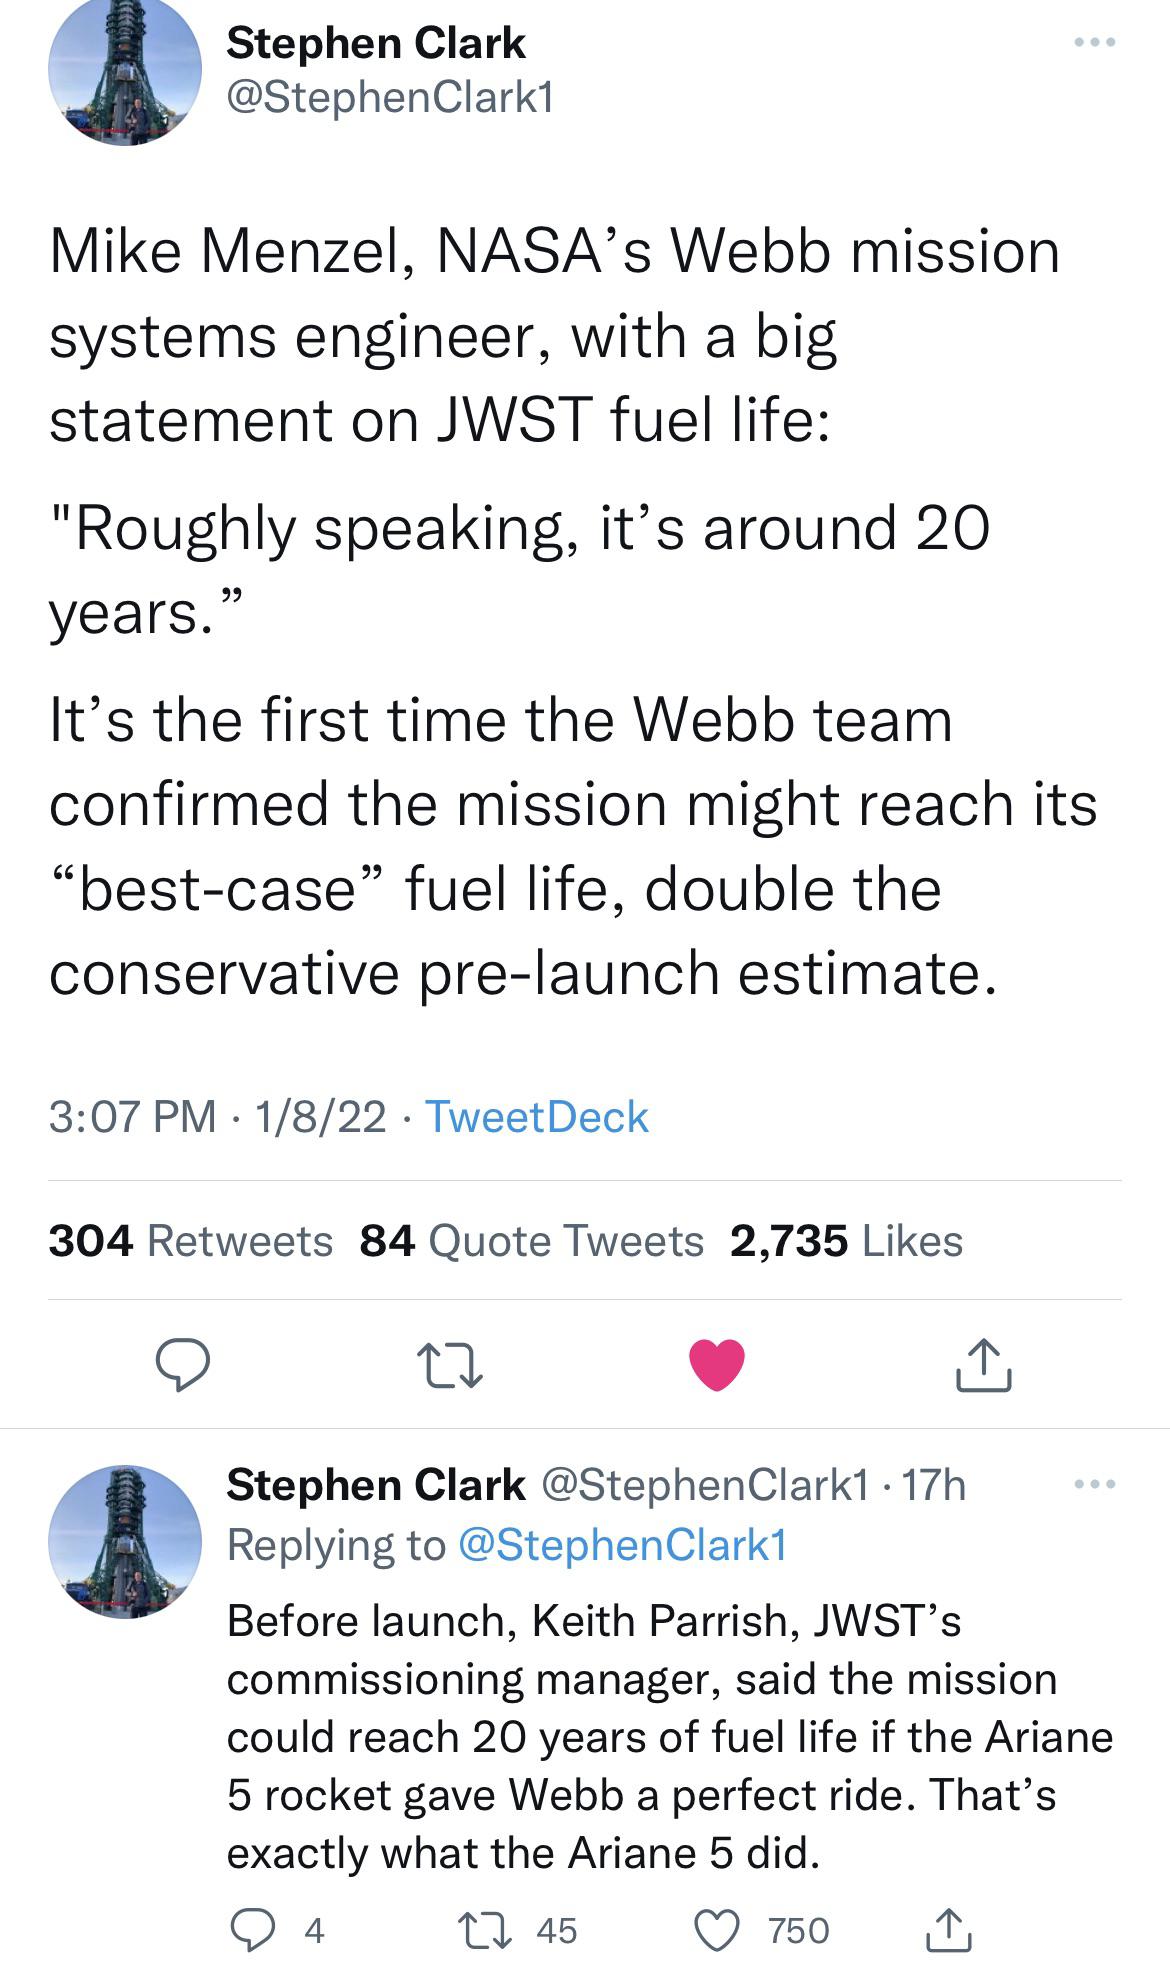The height and width of the screenshot is (1979, 1170).
Task: Share the main tweet
Action: click(x=983, y=1365)
